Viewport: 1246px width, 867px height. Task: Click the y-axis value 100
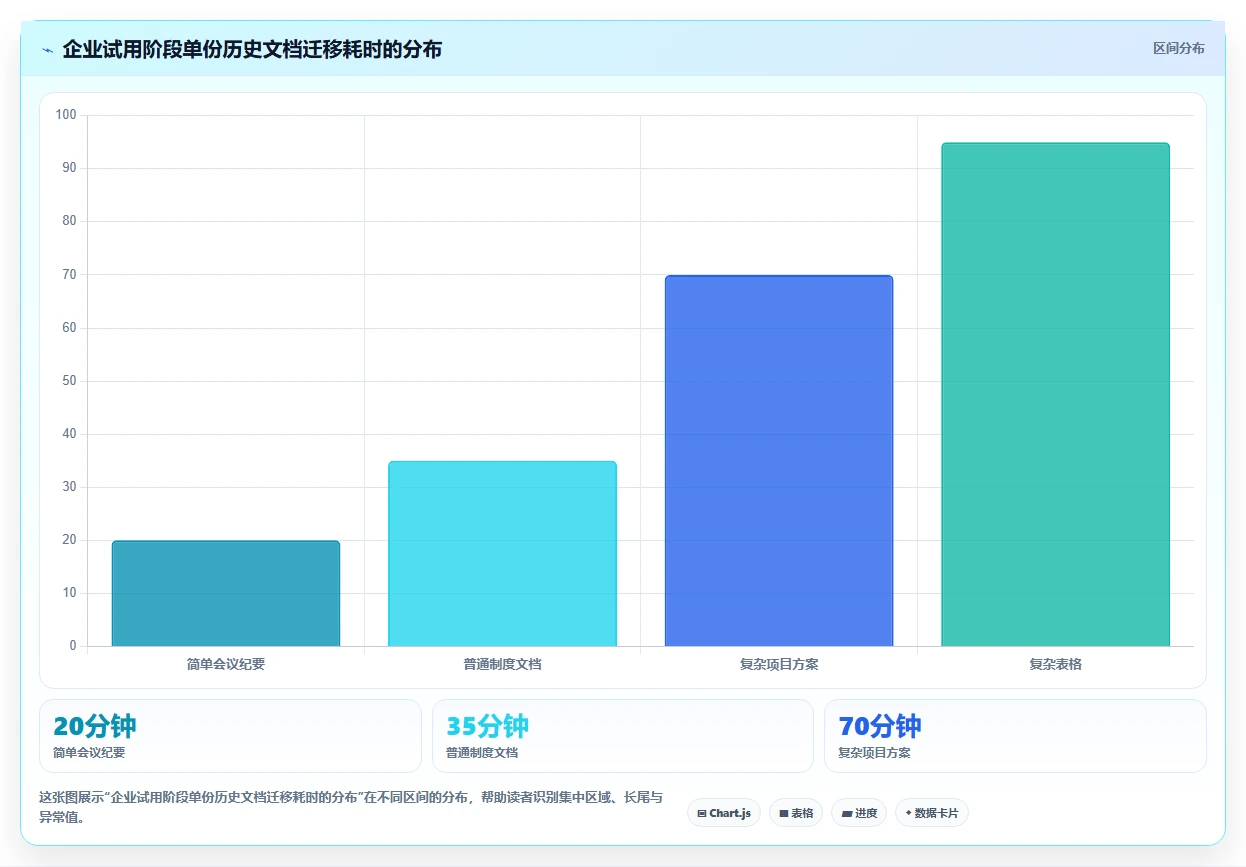coord(66,115)
